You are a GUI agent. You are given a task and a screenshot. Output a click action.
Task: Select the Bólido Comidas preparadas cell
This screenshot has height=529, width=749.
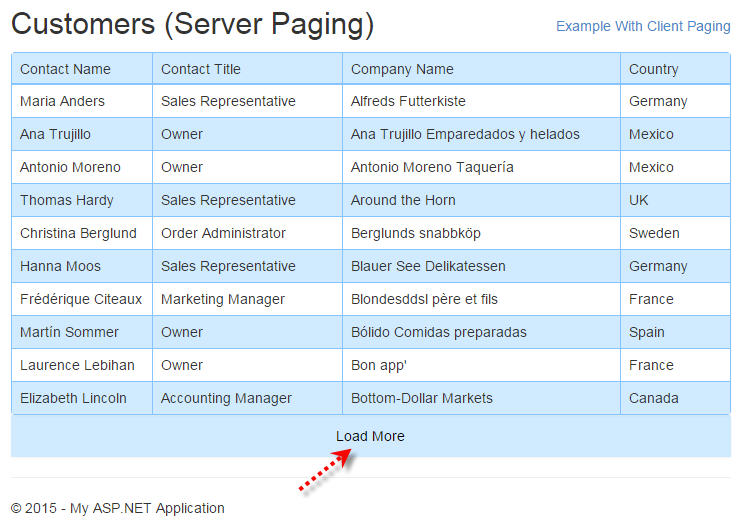tap(482, 332)
